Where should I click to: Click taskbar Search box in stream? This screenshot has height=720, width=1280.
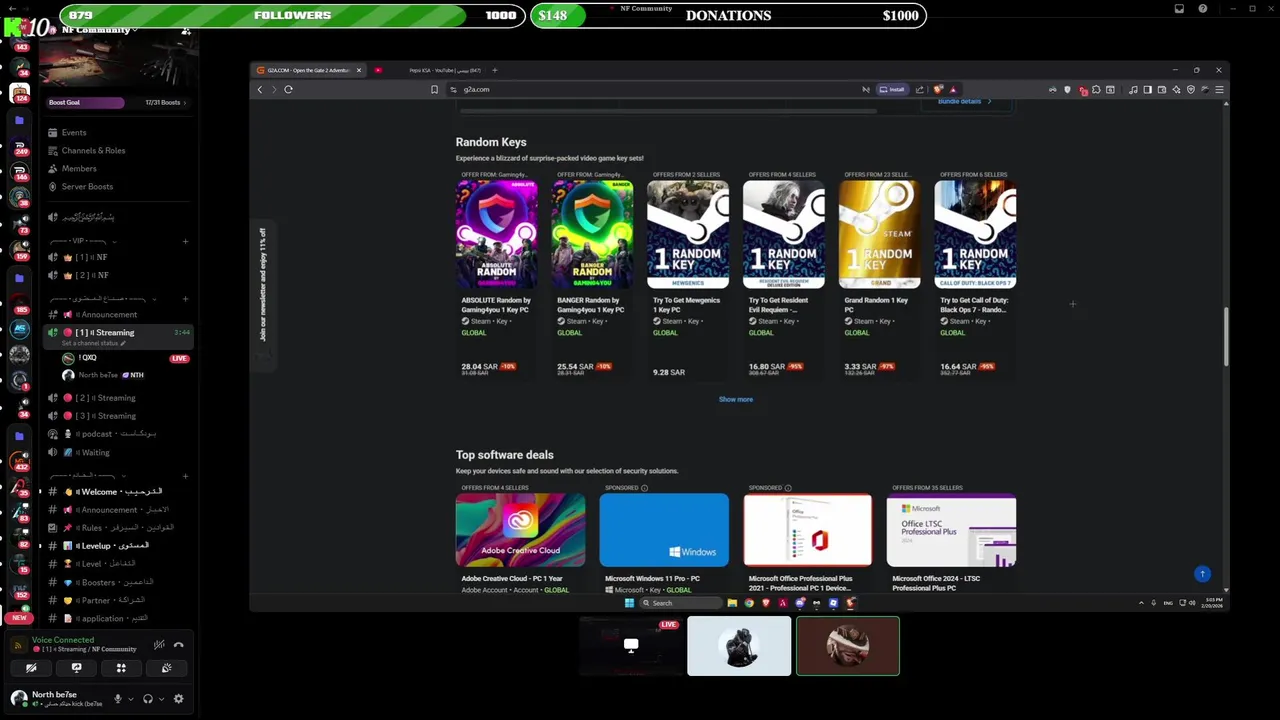(x=681, y=603)
